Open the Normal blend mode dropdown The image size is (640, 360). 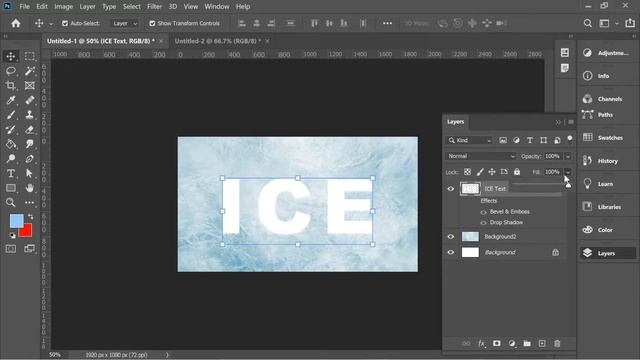[480, 156]
